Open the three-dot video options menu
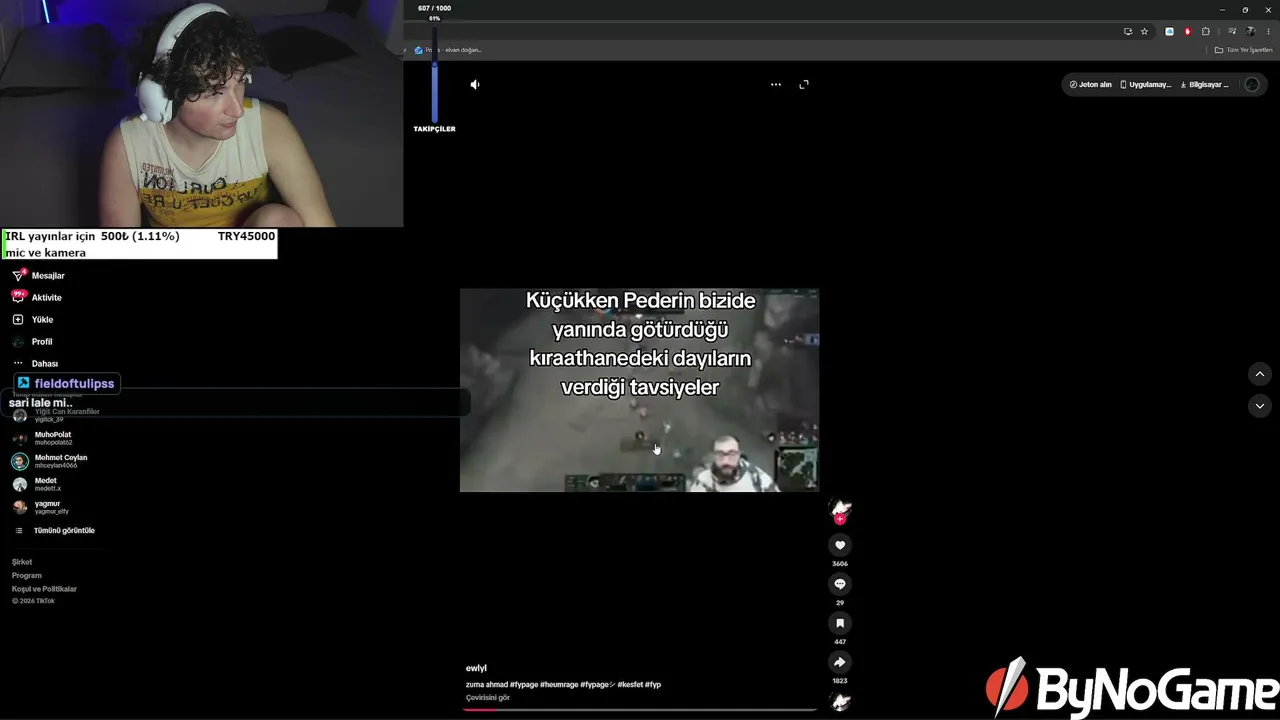This screenshot has height=720, width=1280. [x=775, y=85]
